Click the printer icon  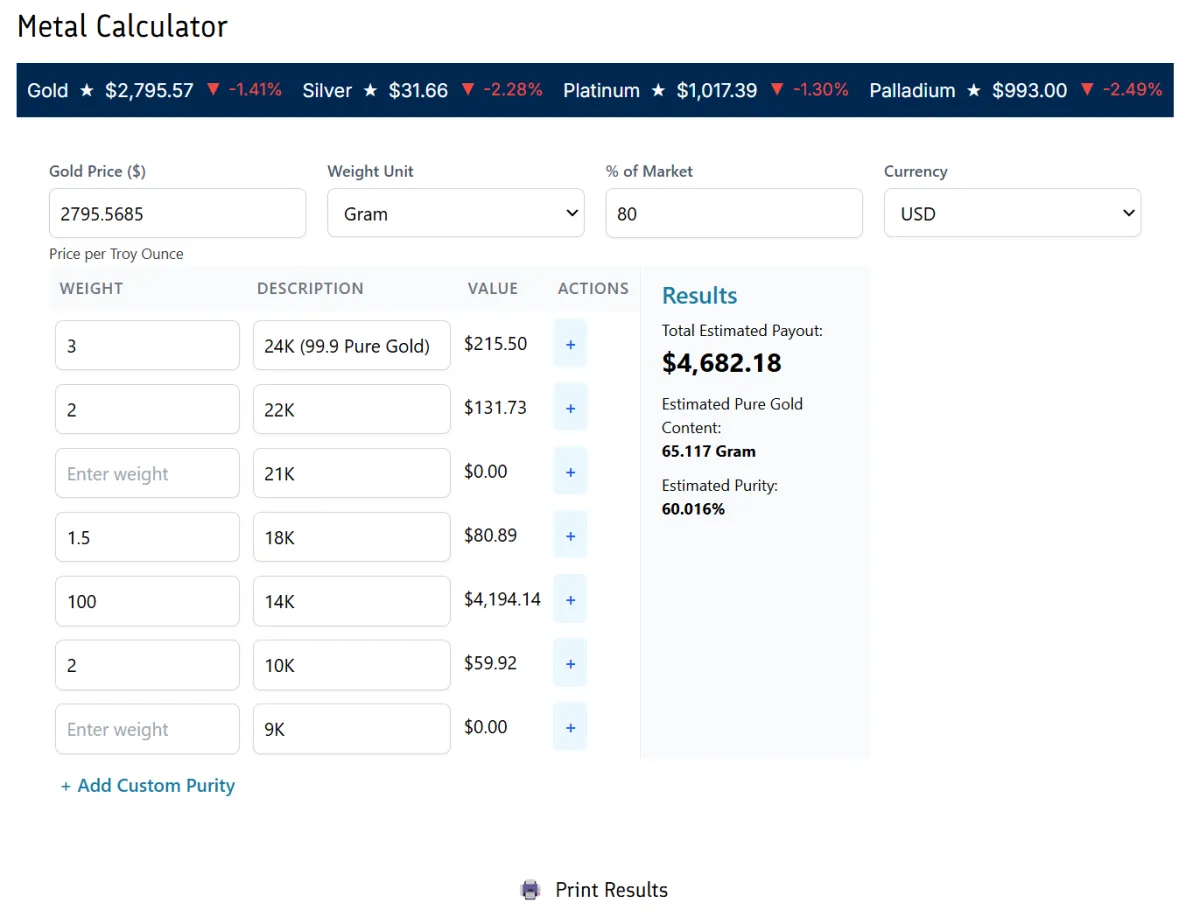[x=530, y=890]
